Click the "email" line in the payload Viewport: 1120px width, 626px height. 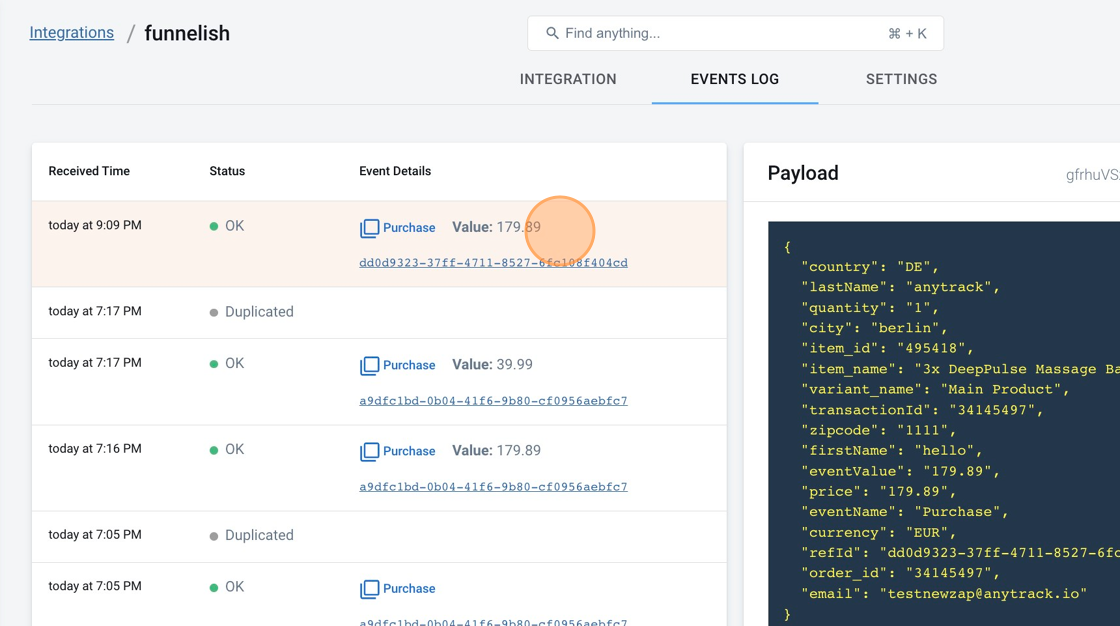coord(944,594)
